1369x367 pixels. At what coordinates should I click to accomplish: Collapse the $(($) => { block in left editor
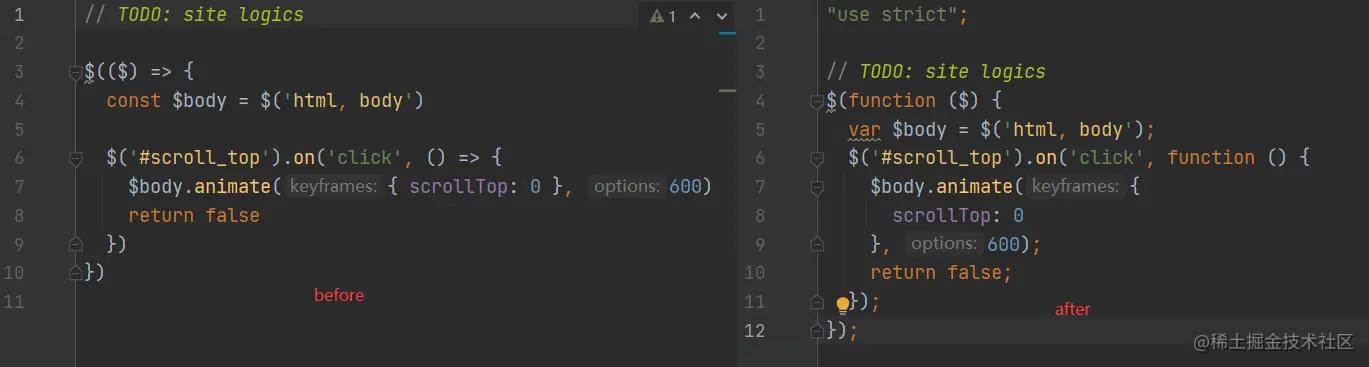click(x=75, y=72)
